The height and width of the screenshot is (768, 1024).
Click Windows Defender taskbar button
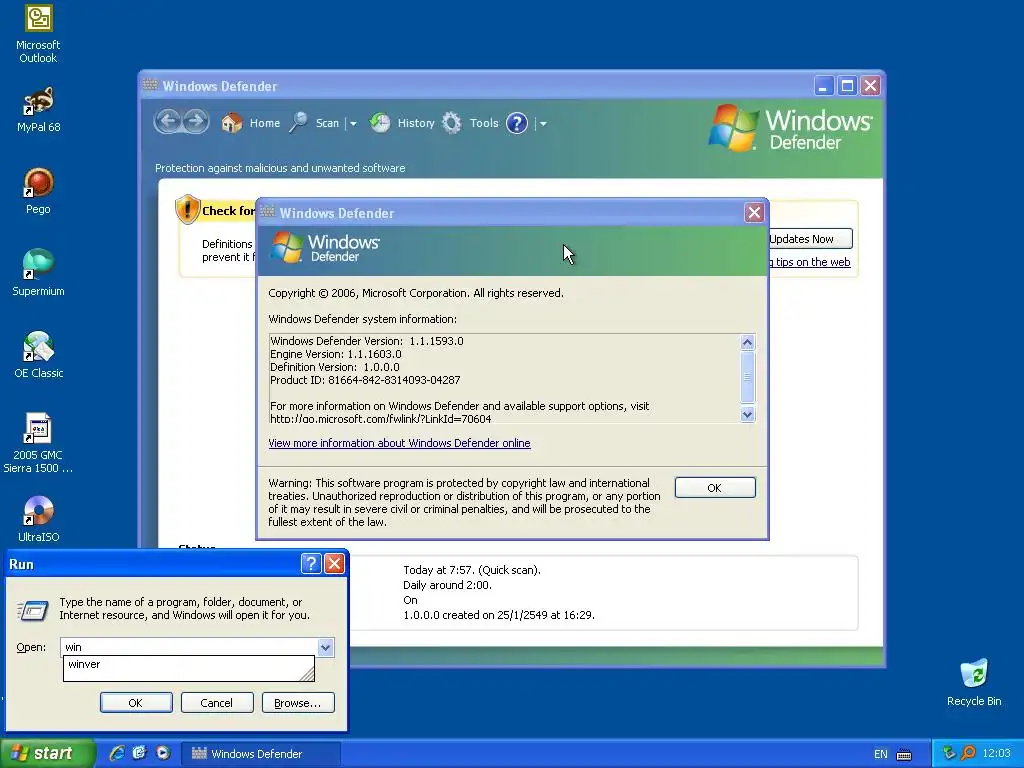(x=260, y=754)
